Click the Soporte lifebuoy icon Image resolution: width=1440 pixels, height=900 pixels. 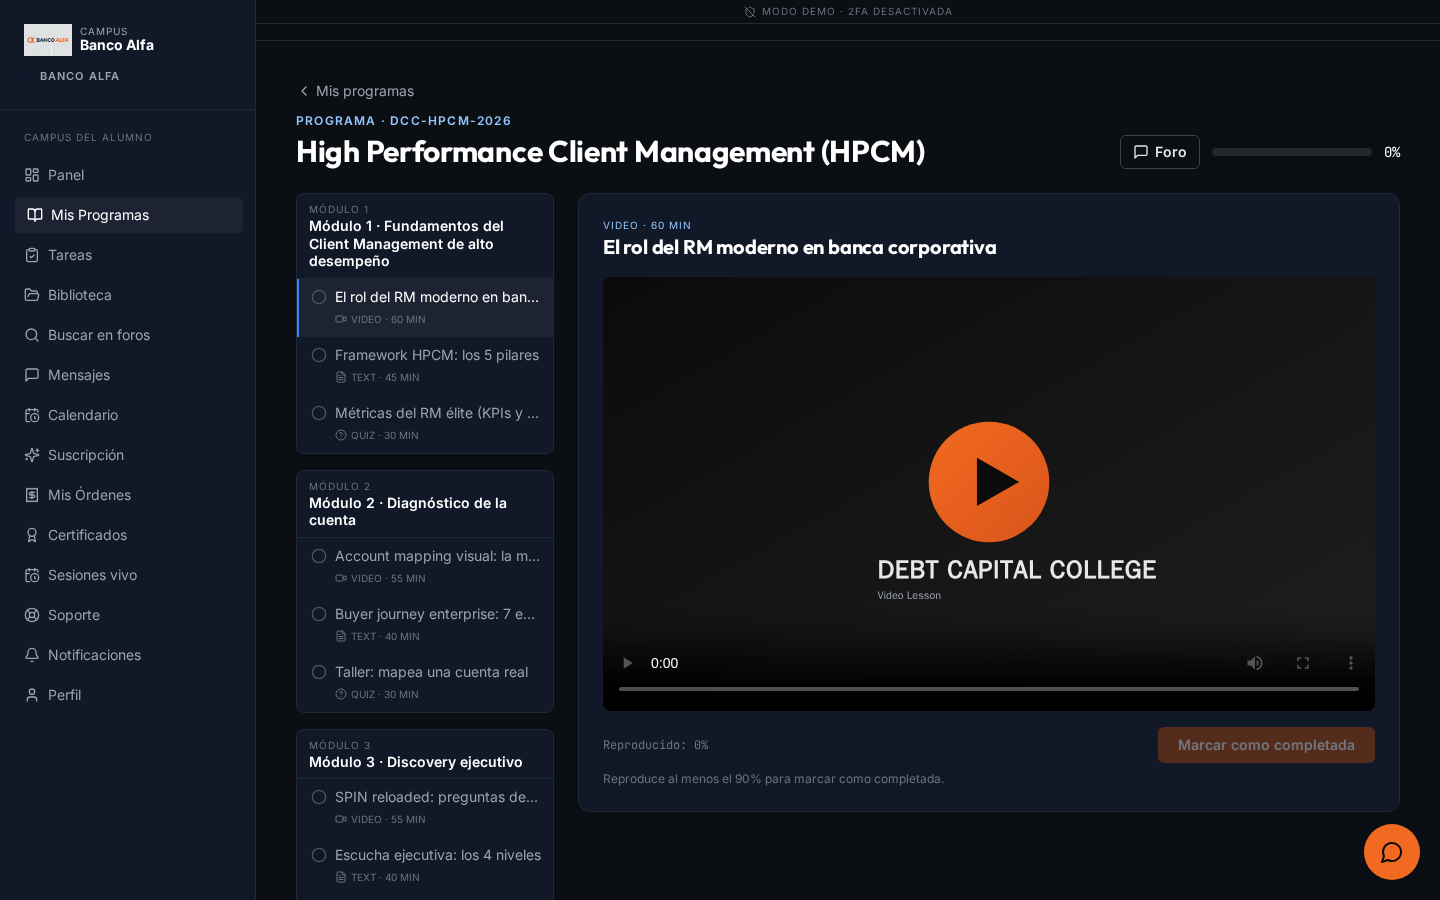[x=32, y=615]
